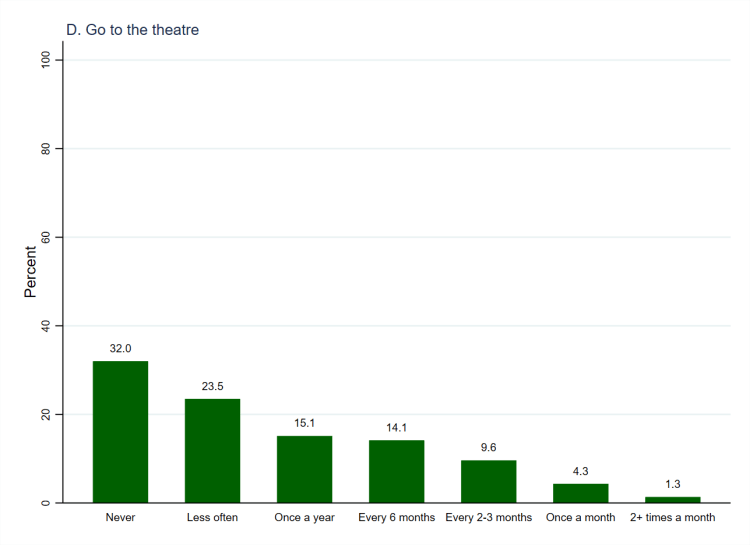
Task: Click the chart title 'D. Go to the theatre'
Action: [132, 30]
